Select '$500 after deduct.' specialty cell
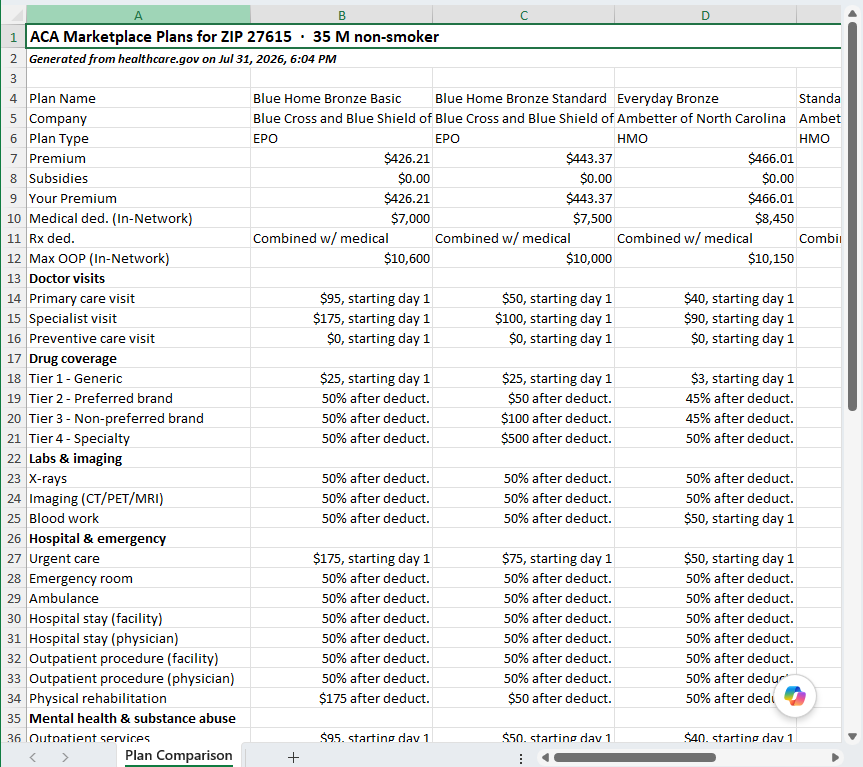This screenshot has height=767, width=863. pos(524,439)
